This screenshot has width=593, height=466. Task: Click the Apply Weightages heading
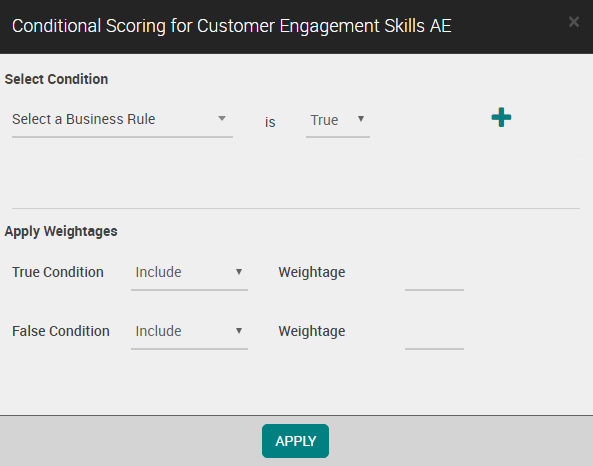click(x=61, y=231)
